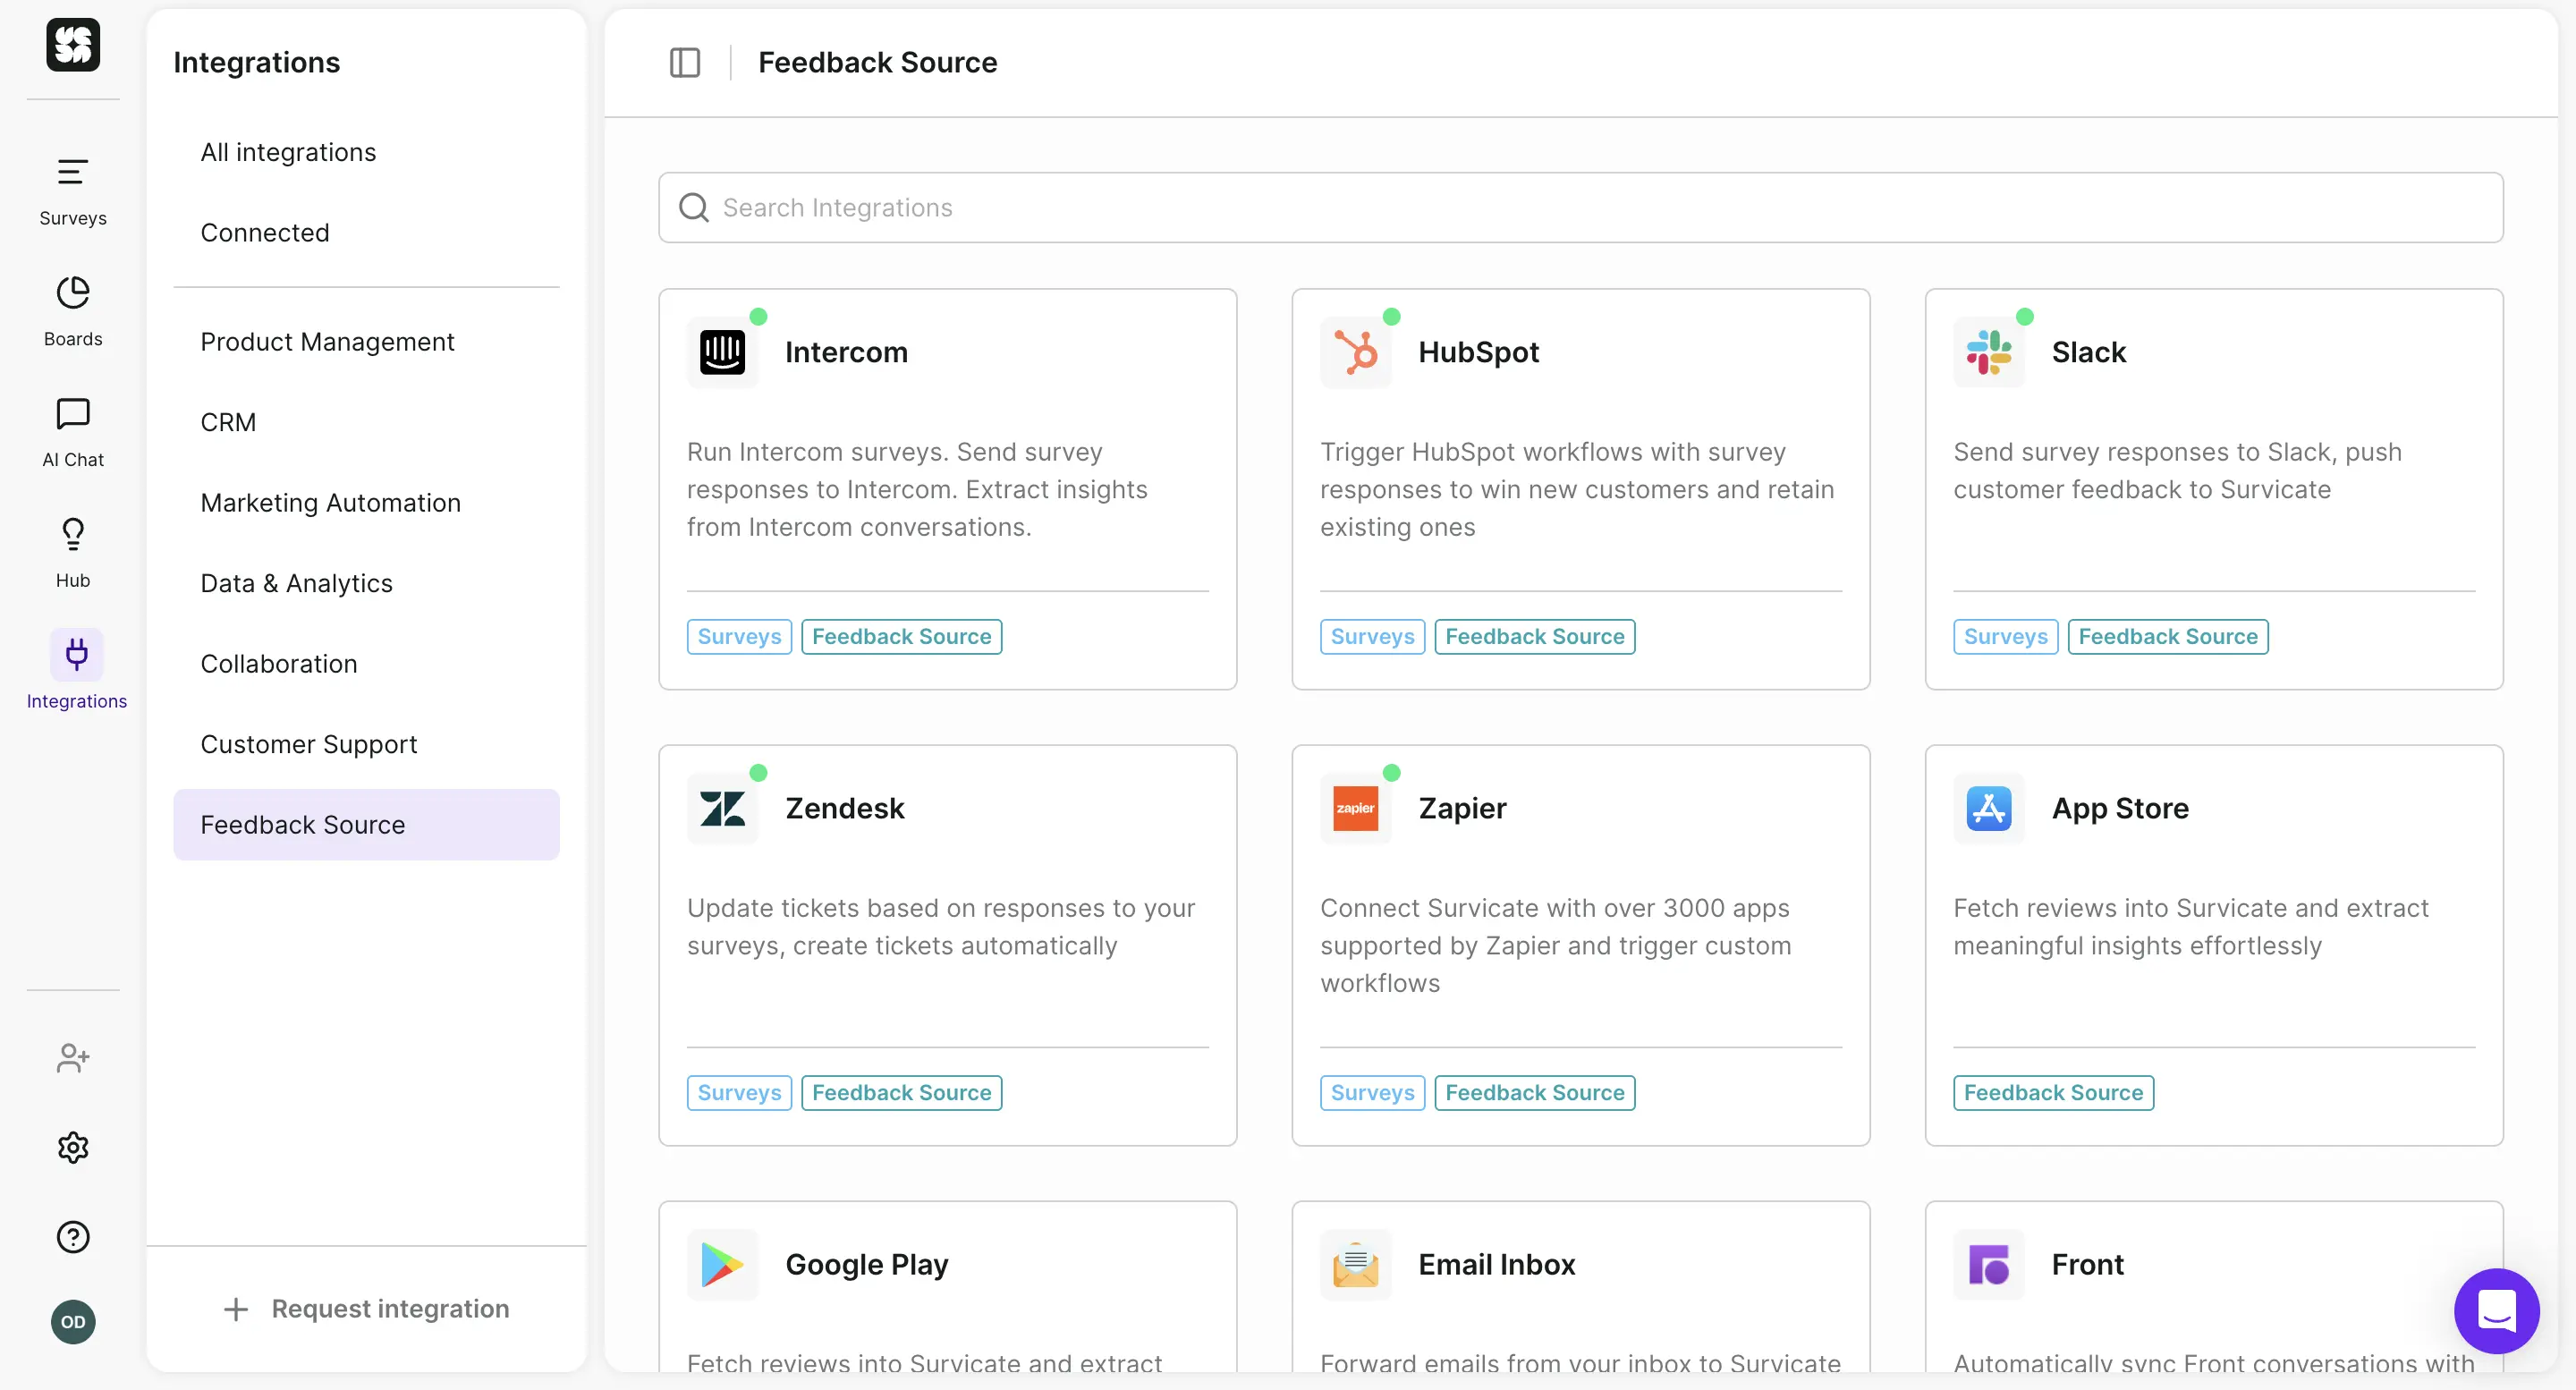Invite a teammate with the add-user icon

tap(72, 1058)
